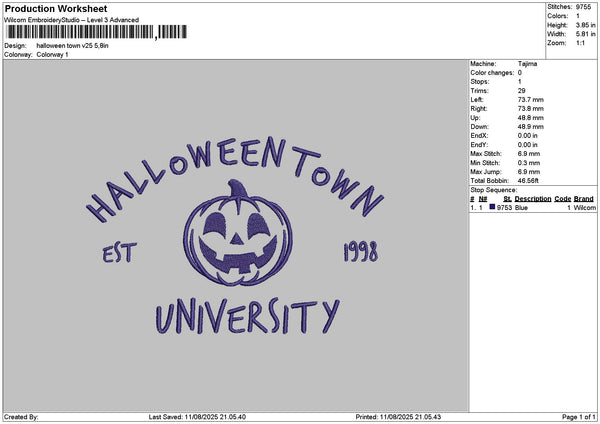Select the Height value 3.85 in
Screen dimensions: 600x424
click(585, 25)
